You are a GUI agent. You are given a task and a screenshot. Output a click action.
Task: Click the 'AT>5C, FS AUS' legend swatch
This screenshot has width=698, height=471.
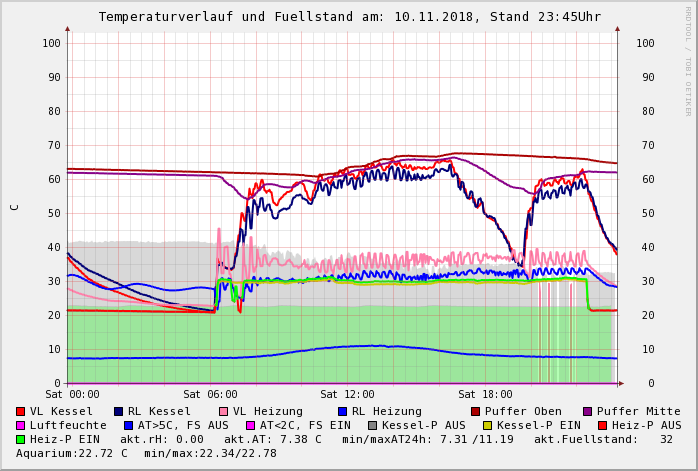coord(126,425)
